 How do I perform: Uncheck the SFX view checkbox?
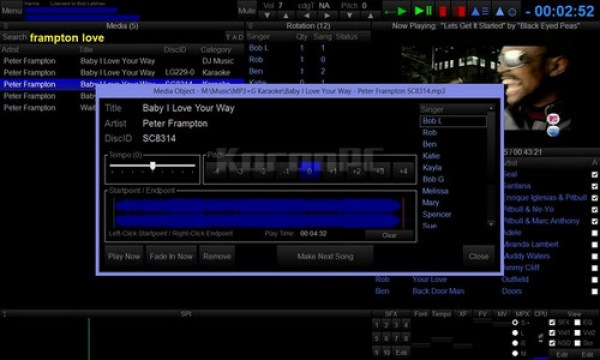click(x=552, y=323)
